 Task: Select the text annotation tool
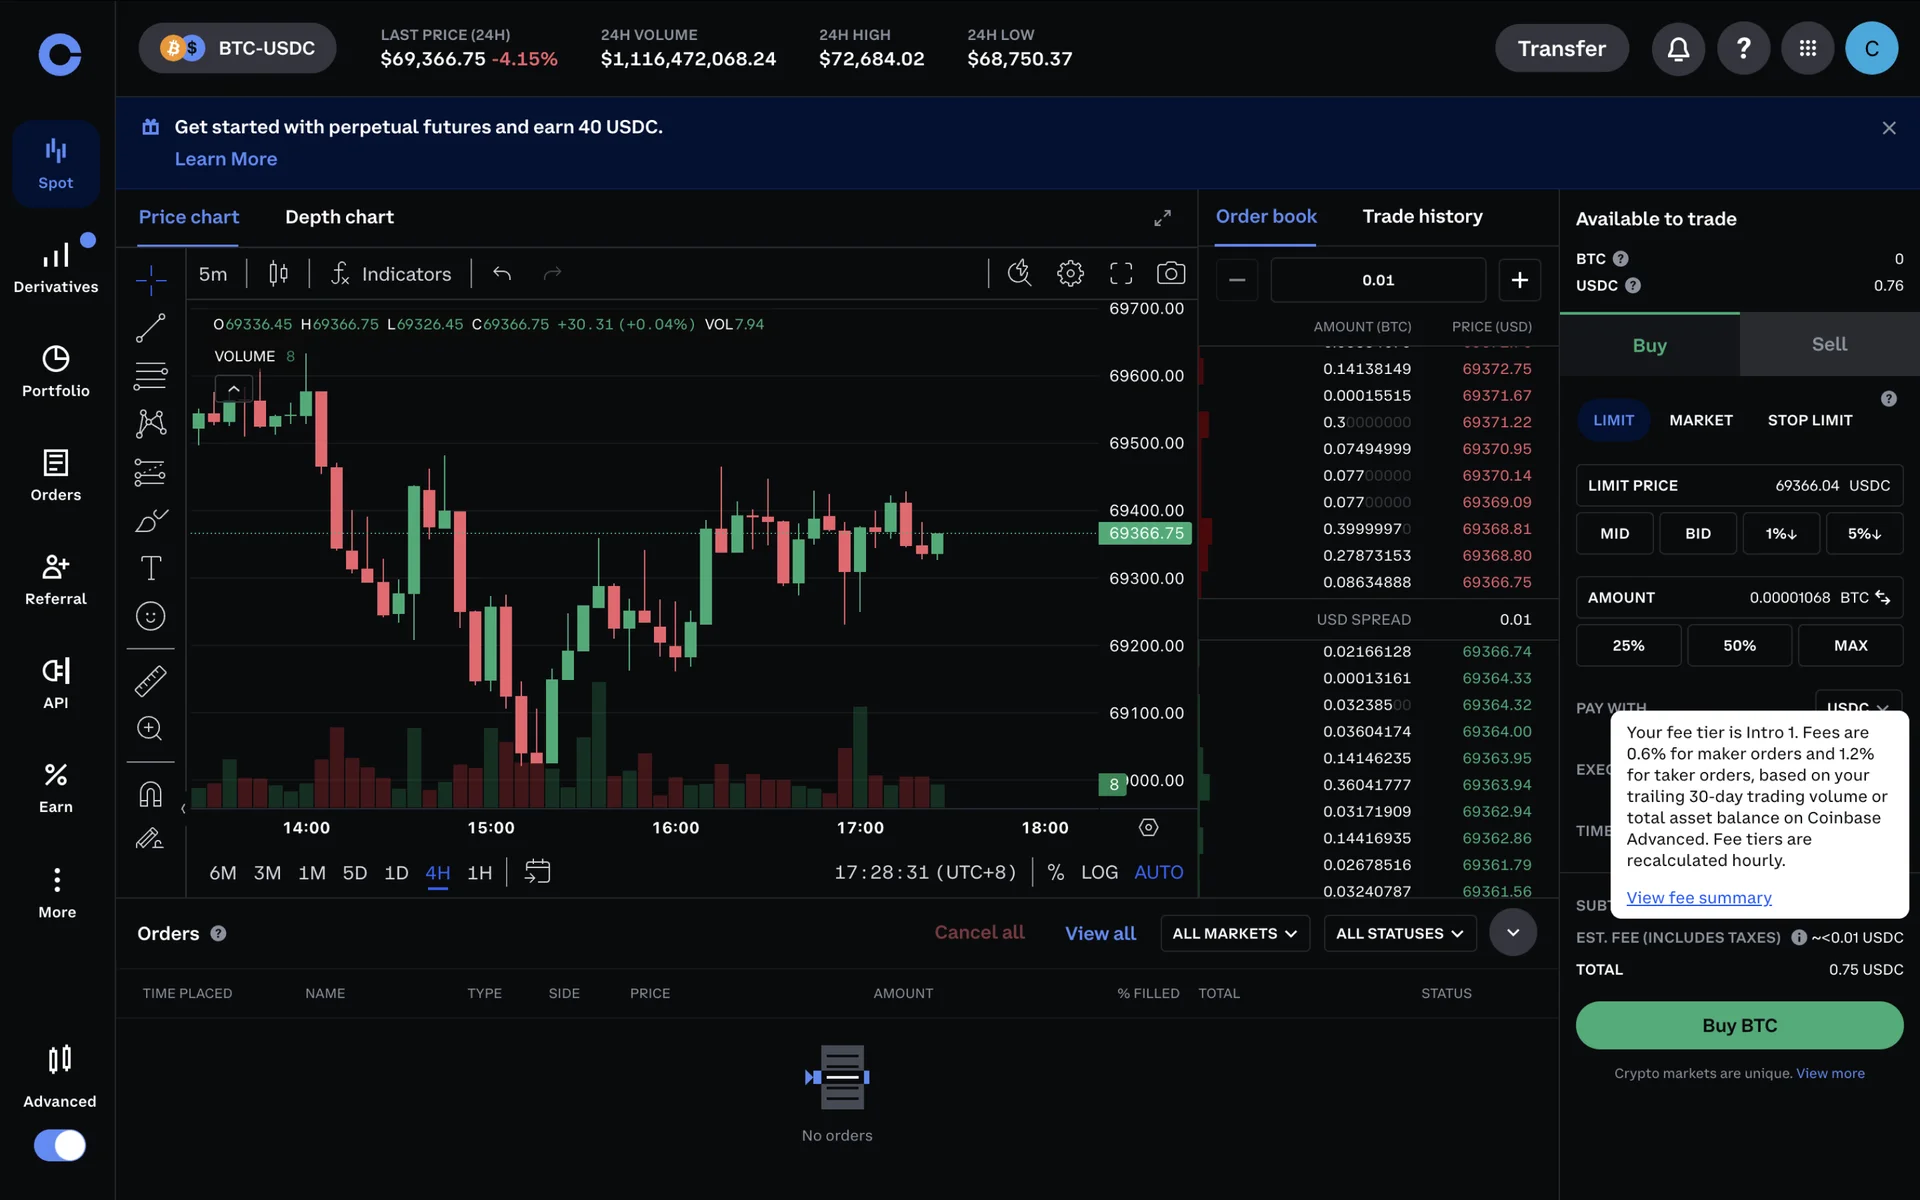tap(150, 568)
